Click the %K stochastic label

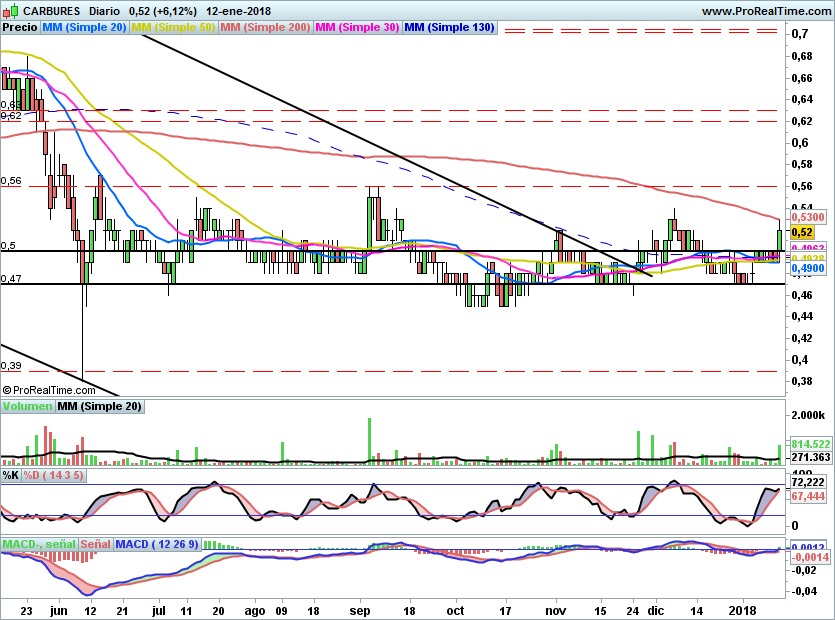pyautogui.click(x=10, y=475)
